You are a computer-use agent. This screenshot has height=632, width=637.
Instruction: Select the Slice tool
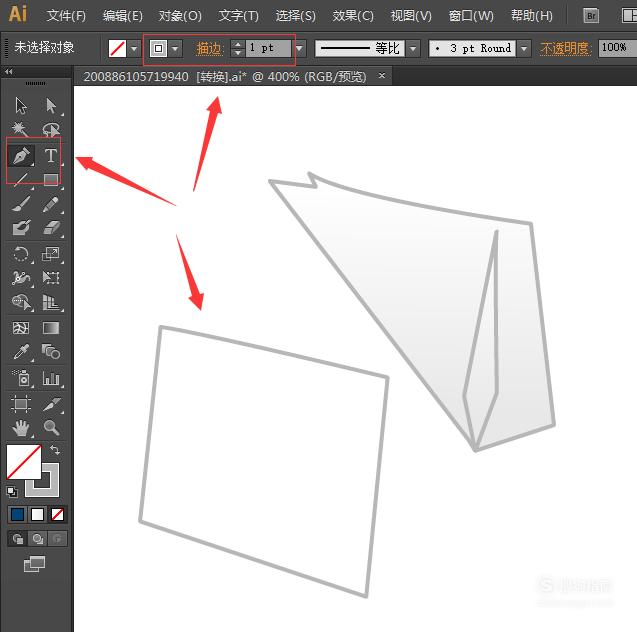52,404
